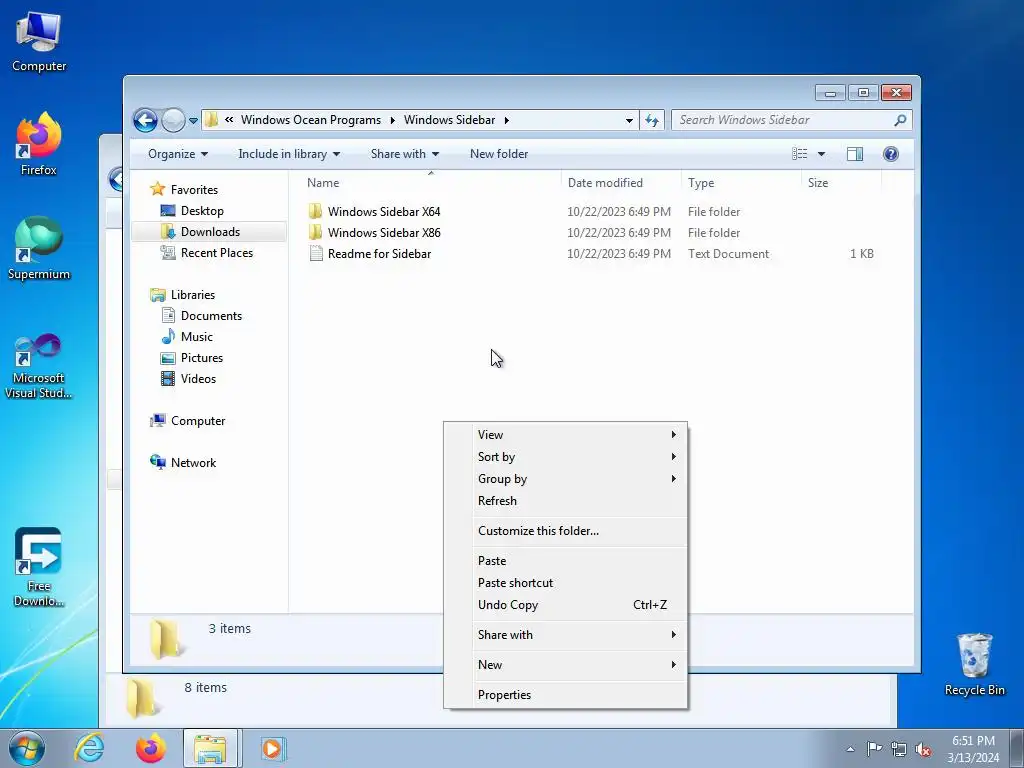
Task: Click the muted volume tray icon
Action: [923, 750]
